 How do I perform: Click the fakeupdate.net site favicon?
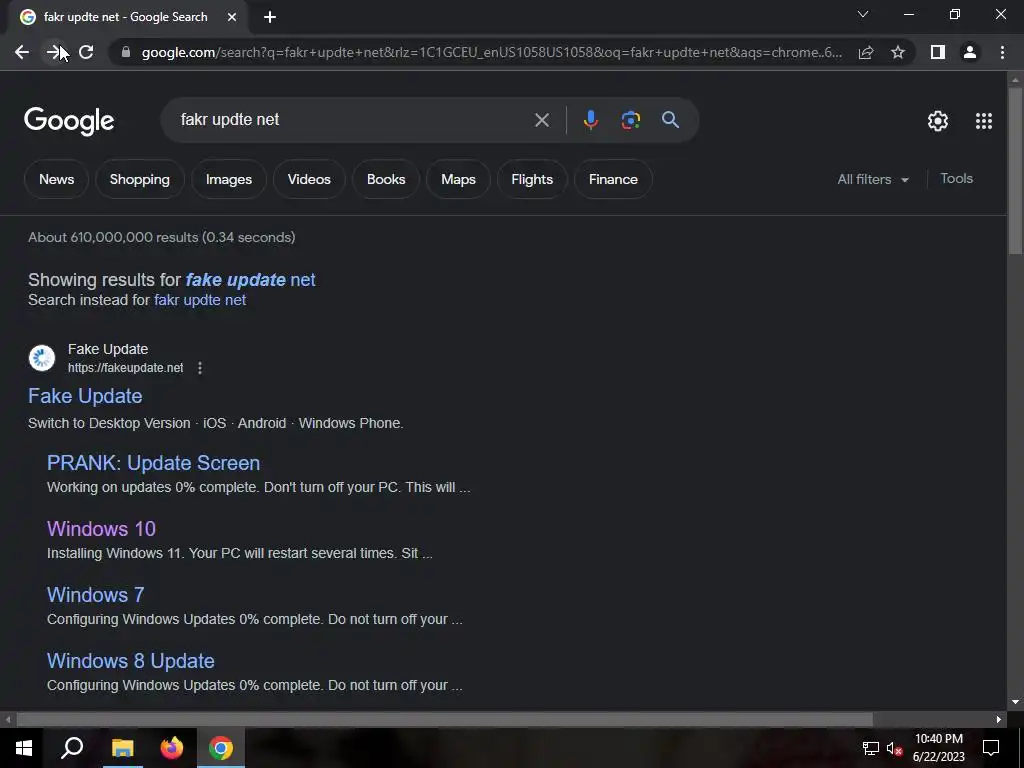(42, 358)
